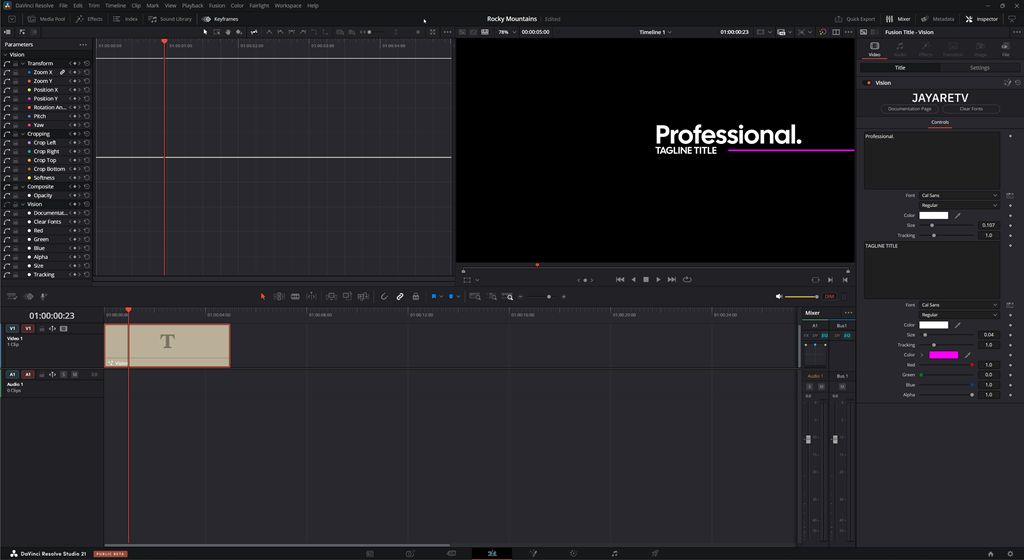Click the loop playback icon in viewer
This screenshot has width=1024, height=560.
coord(687,280)
